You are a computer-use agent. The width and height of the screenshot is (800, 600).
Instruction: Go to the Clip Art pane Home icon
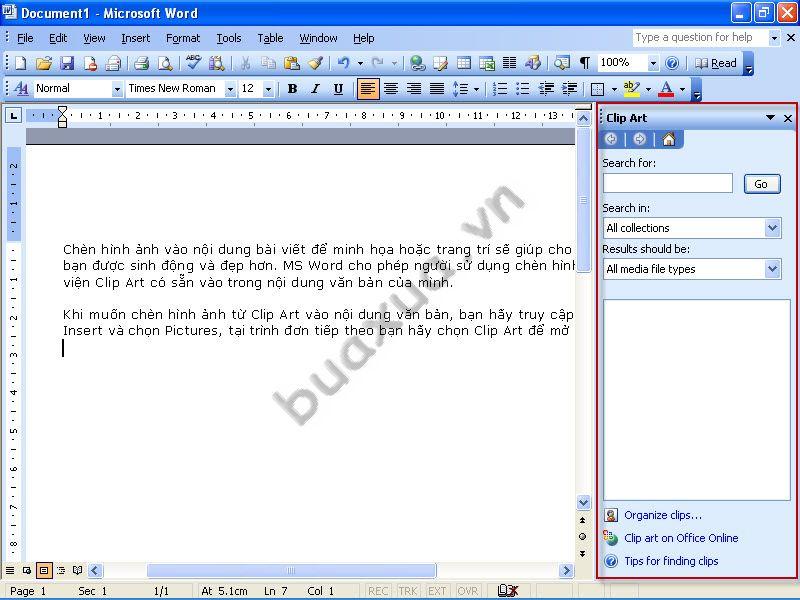[669, 139]
